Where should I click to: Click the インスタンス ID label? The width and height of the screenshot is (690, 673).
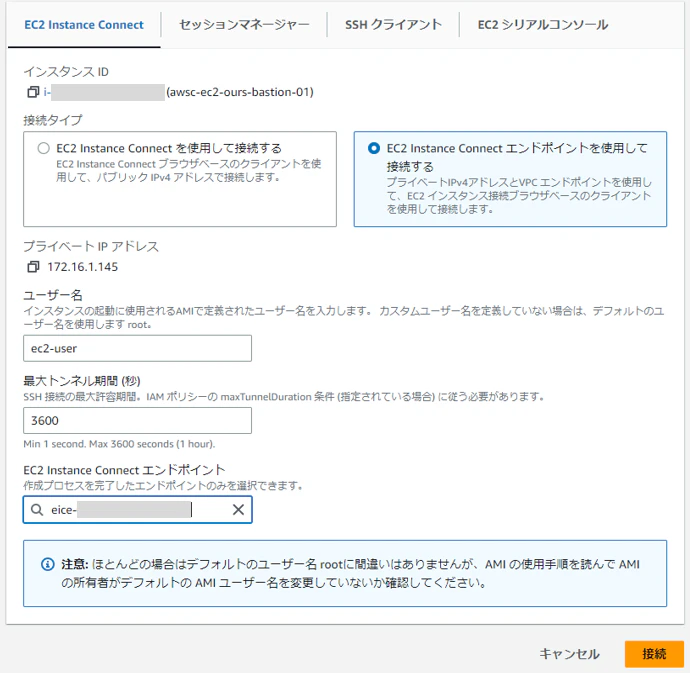pyautogui.click(x=66, y=71)
